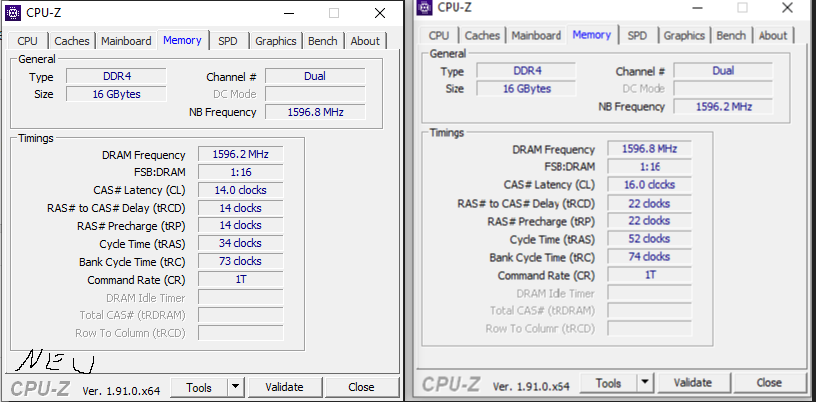The image size is (816, 402).
Task: Click the Validate button in the right window
Action: [693, 383]
